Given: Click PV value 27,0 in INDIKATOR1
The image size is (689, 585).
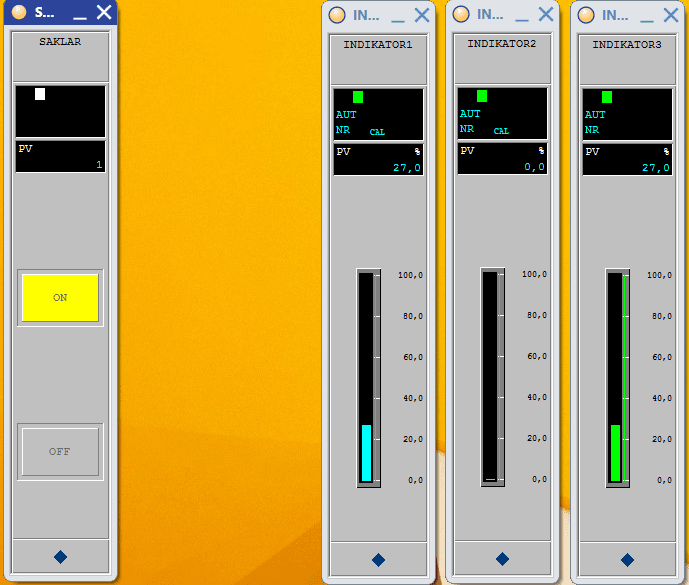Looking at the screenshot, I should [406, 168].
